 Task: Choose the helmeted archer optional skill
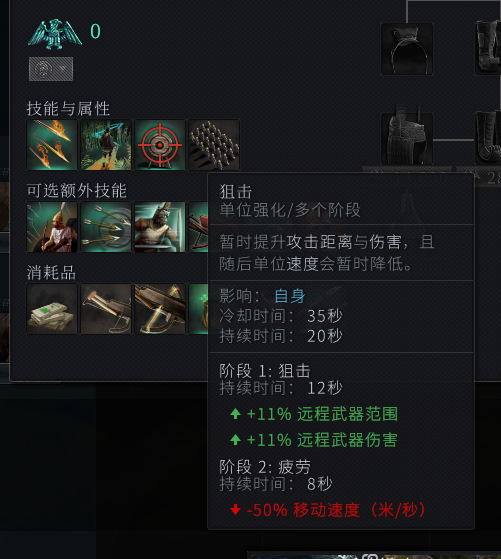(x=52, y=227)
